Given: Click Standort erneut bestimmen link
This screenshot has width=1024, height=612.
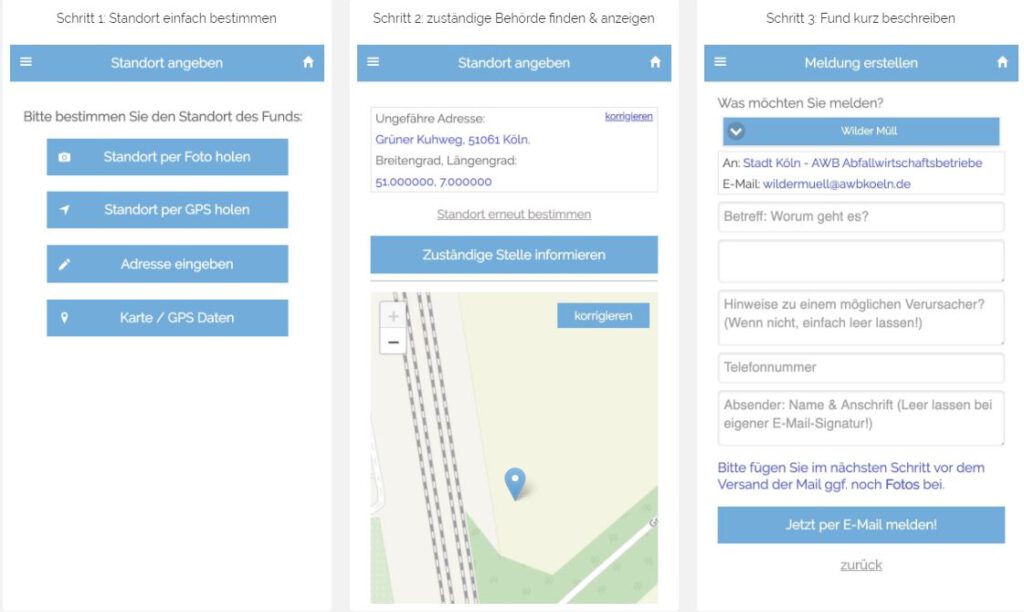Looking at the screenshot, I should (513, 214).
